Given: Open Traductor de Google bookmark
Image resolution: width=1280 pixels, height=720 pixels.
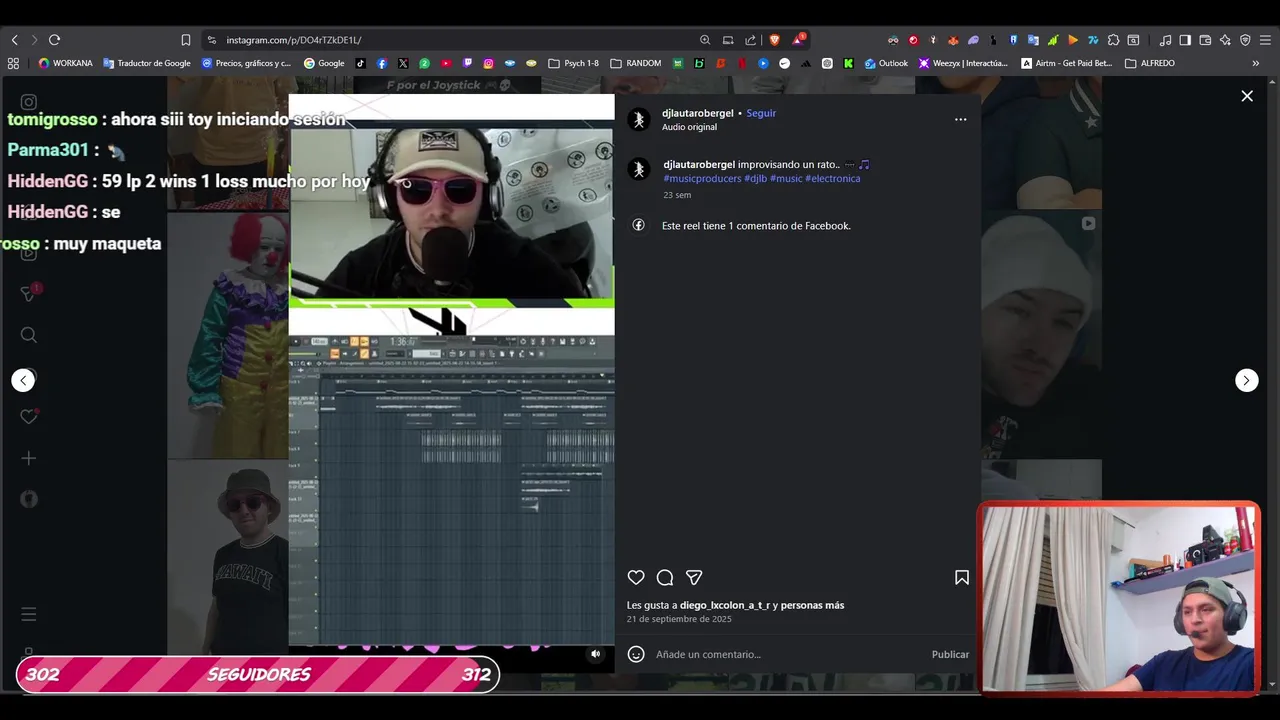Looking at the screenshot, I should click(x=147, y=63).
